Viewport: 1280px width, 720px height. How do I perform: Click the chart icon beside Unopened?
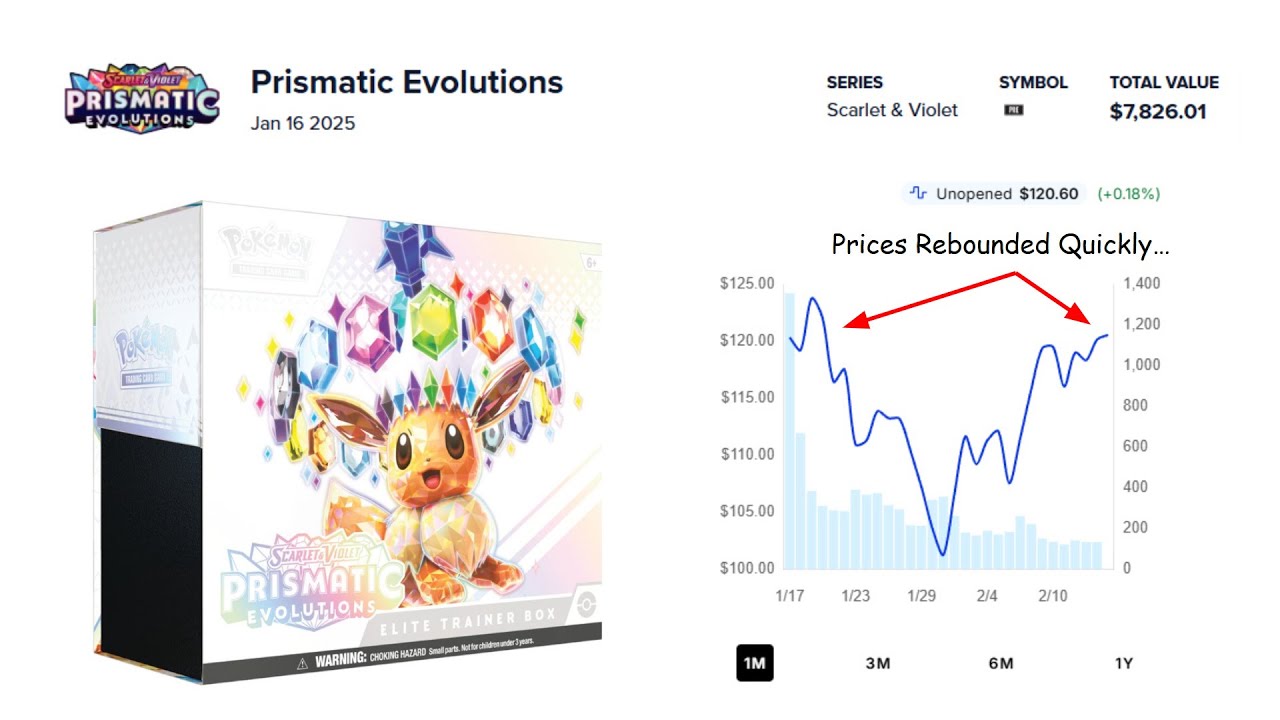click(x=917, y=193)
